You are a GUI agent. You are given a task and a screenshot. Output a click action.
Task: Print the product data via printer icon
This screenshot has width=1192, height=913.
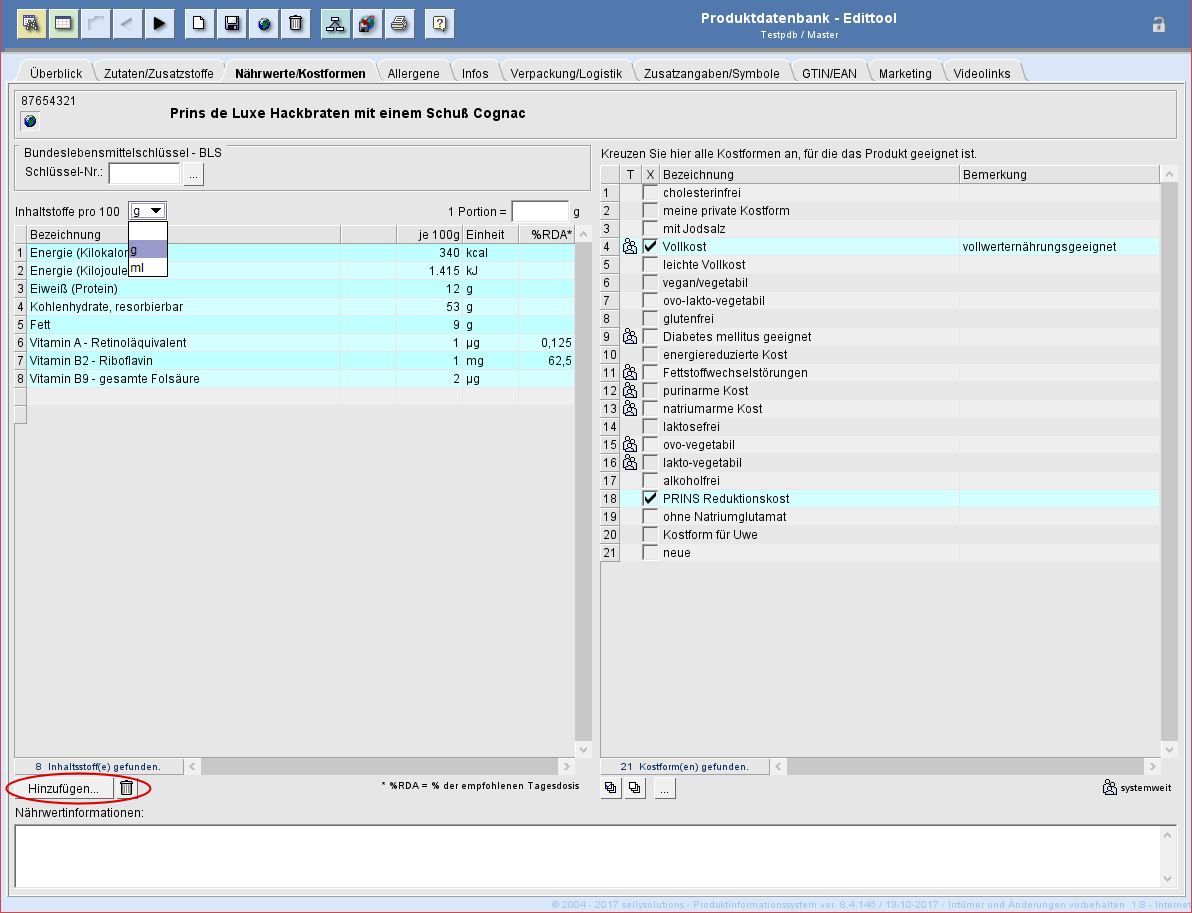click(x=399, y=23)
